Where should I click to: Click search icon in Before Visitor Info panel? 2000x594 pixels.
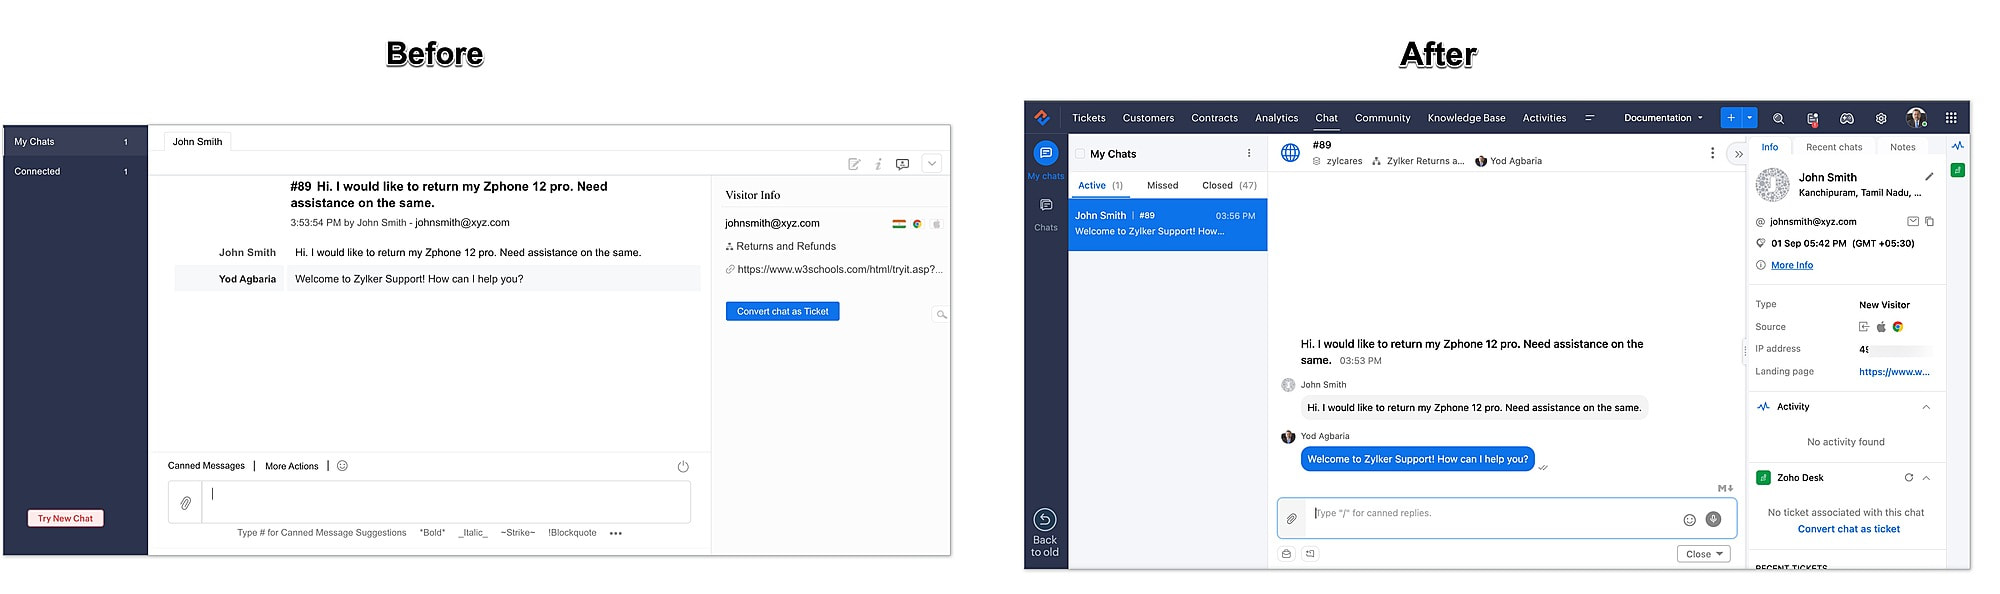[941, 315]
